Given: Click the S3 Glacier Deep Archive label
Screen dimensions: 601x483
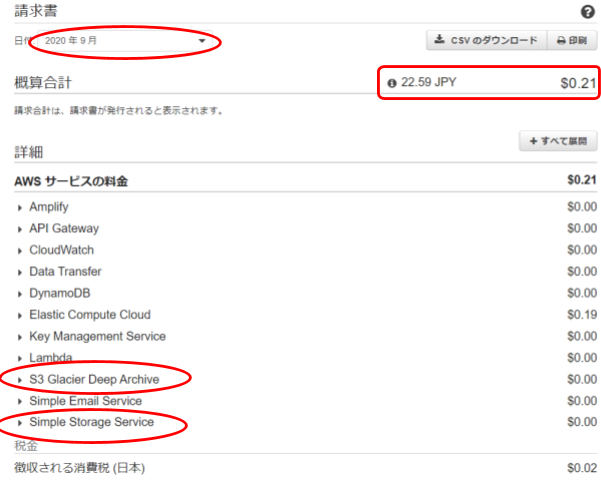Looking at the screenshot, I should click(94, 379).
